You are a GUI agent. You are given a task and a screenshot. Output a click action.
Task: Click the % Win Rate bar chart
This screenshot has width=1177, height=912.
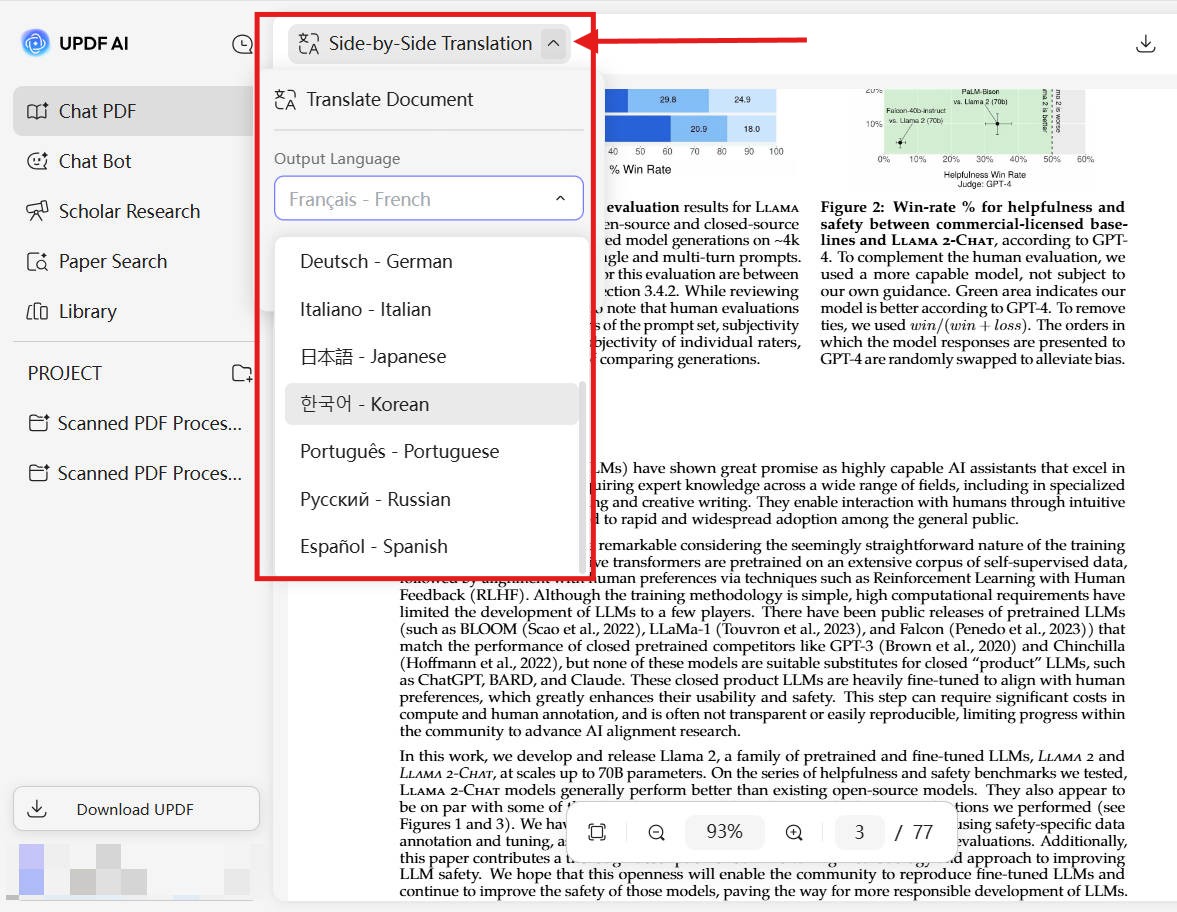point(694,134)
